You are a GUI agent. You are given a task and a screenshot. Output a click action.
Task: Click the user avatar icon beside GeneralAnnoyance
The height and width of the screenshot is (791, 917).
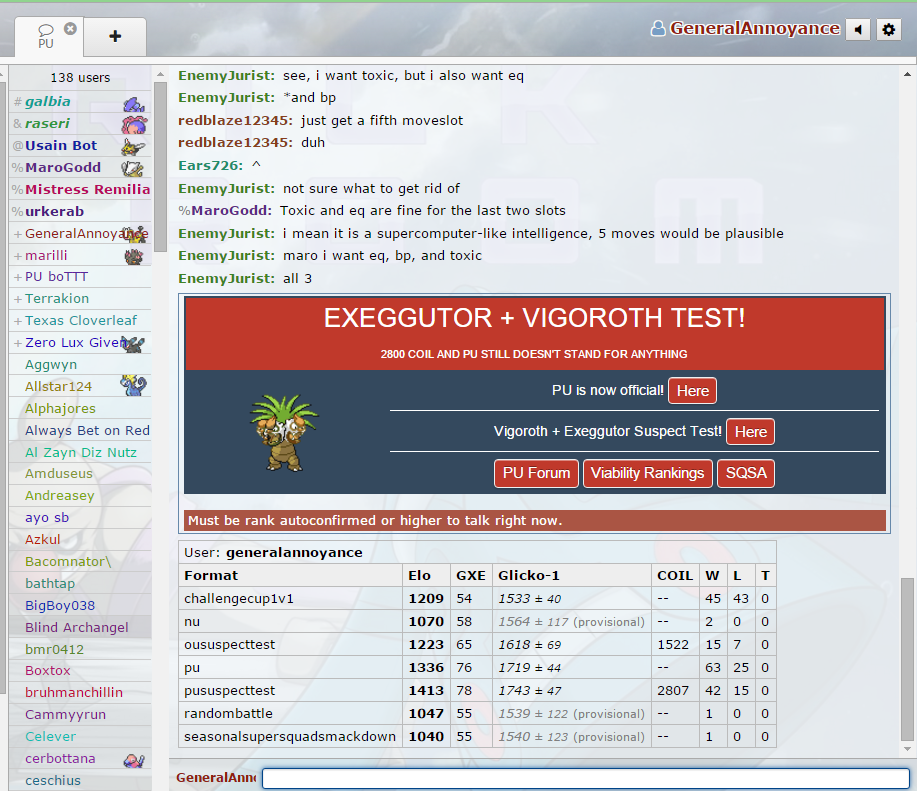(x=658, y=28)
